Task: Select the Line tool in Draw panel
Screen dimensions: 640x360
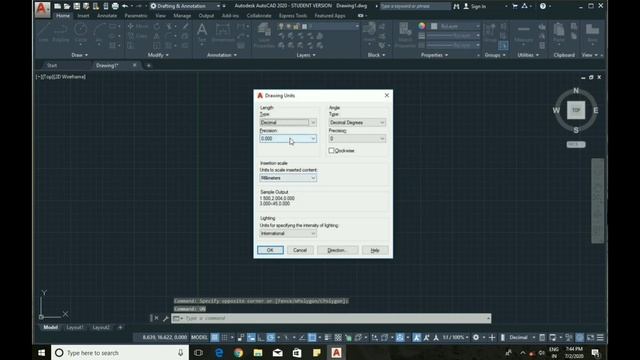Action: tap(44, 33)
